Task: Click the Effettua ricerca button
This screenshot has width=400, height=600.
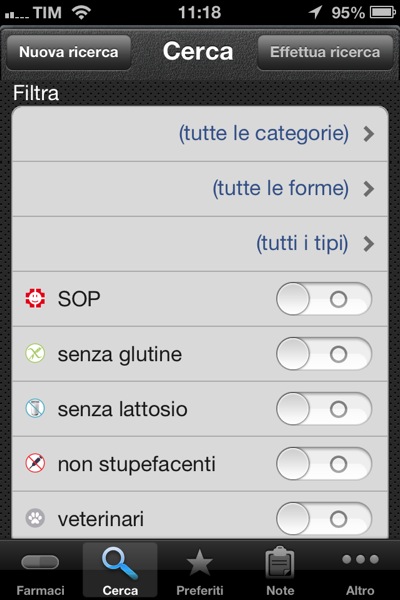Action: tap(325, 52)
